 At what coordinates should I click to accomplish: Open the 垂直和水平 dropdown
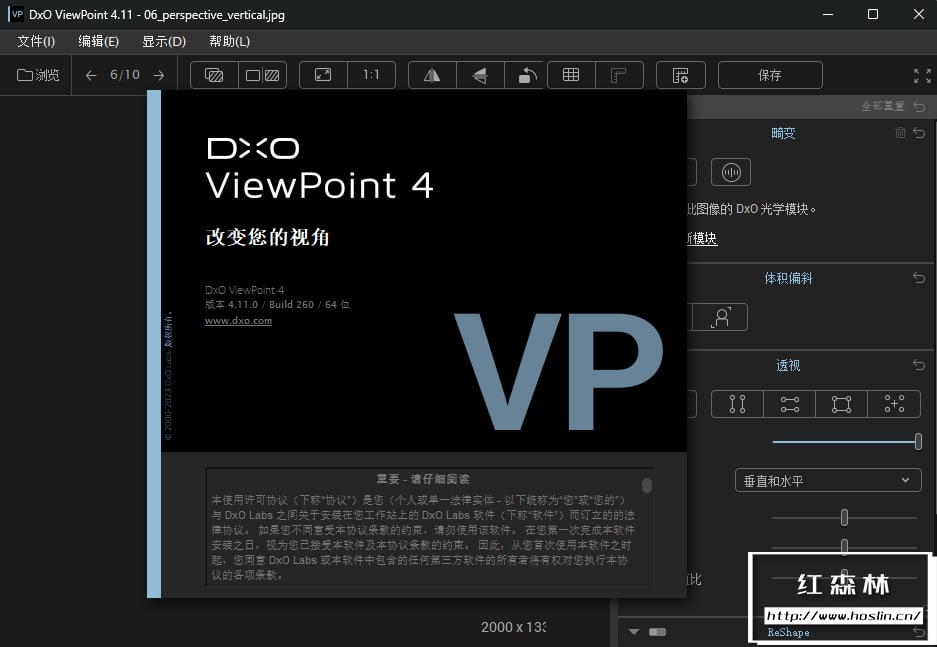828,481
